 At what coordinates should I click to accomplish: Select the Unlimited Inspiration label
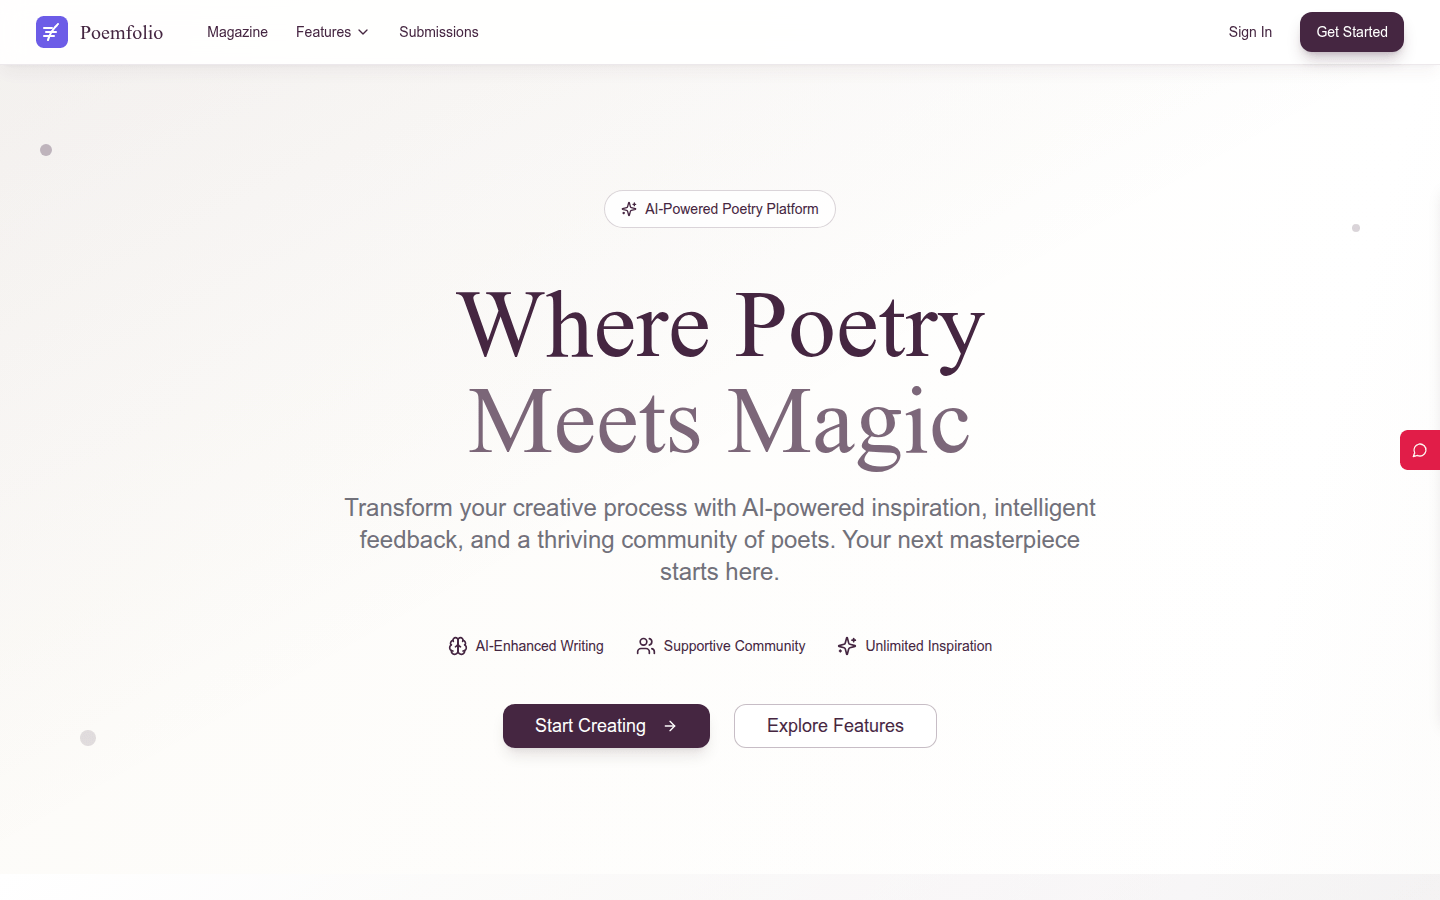[928, 646]
